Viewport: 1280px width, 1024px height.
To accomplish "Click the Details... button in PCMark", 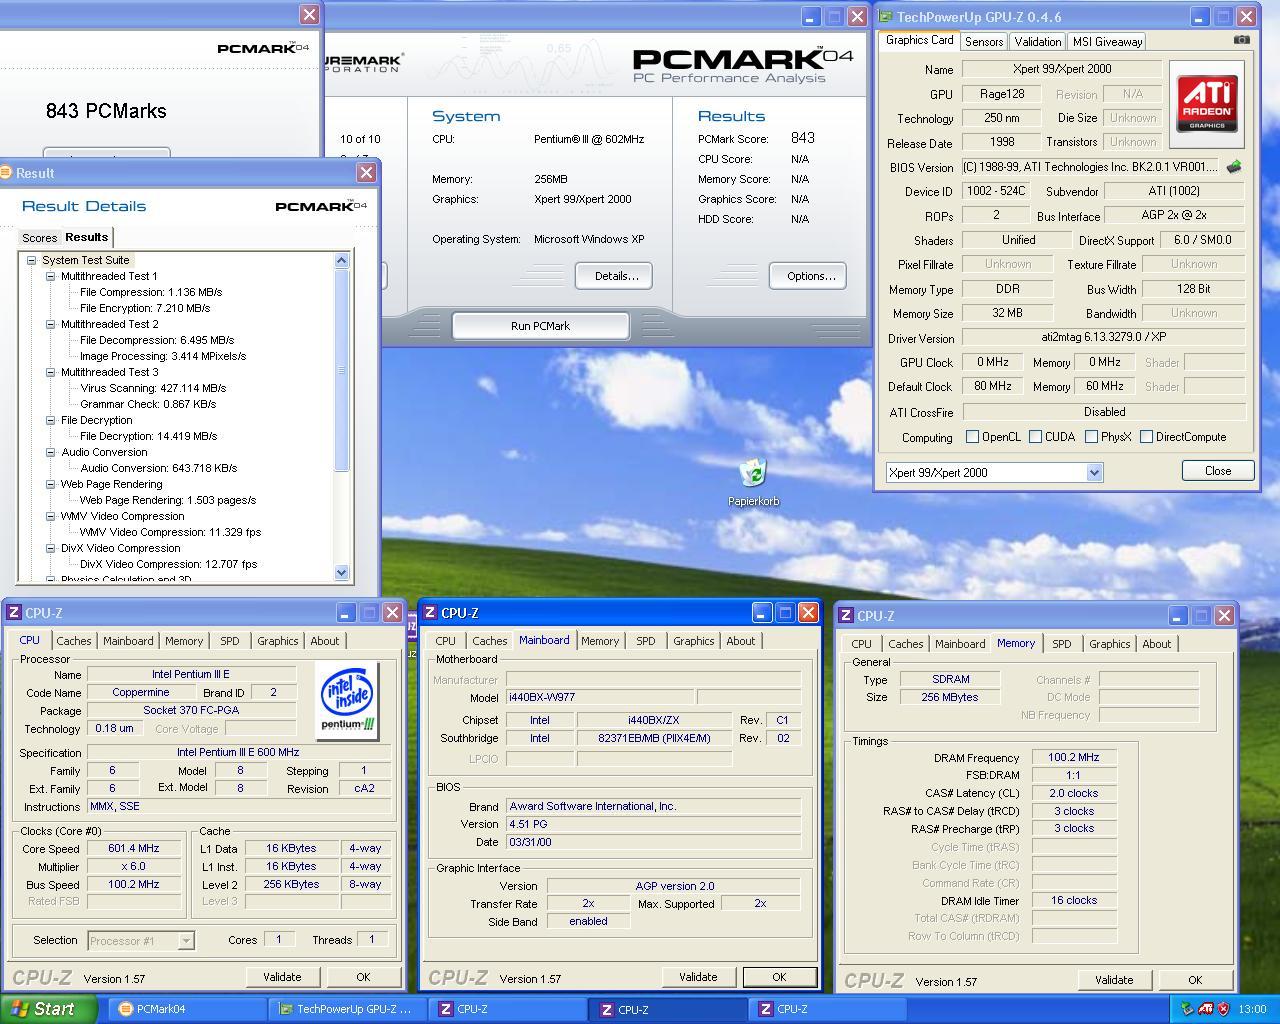I will tap(614, 276).
